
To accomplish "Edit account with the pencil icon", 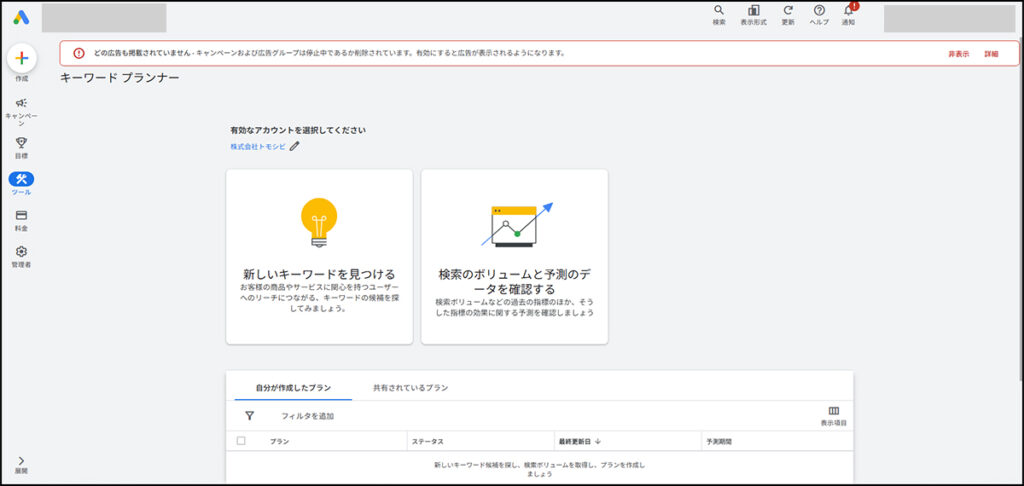I will 295,147.
